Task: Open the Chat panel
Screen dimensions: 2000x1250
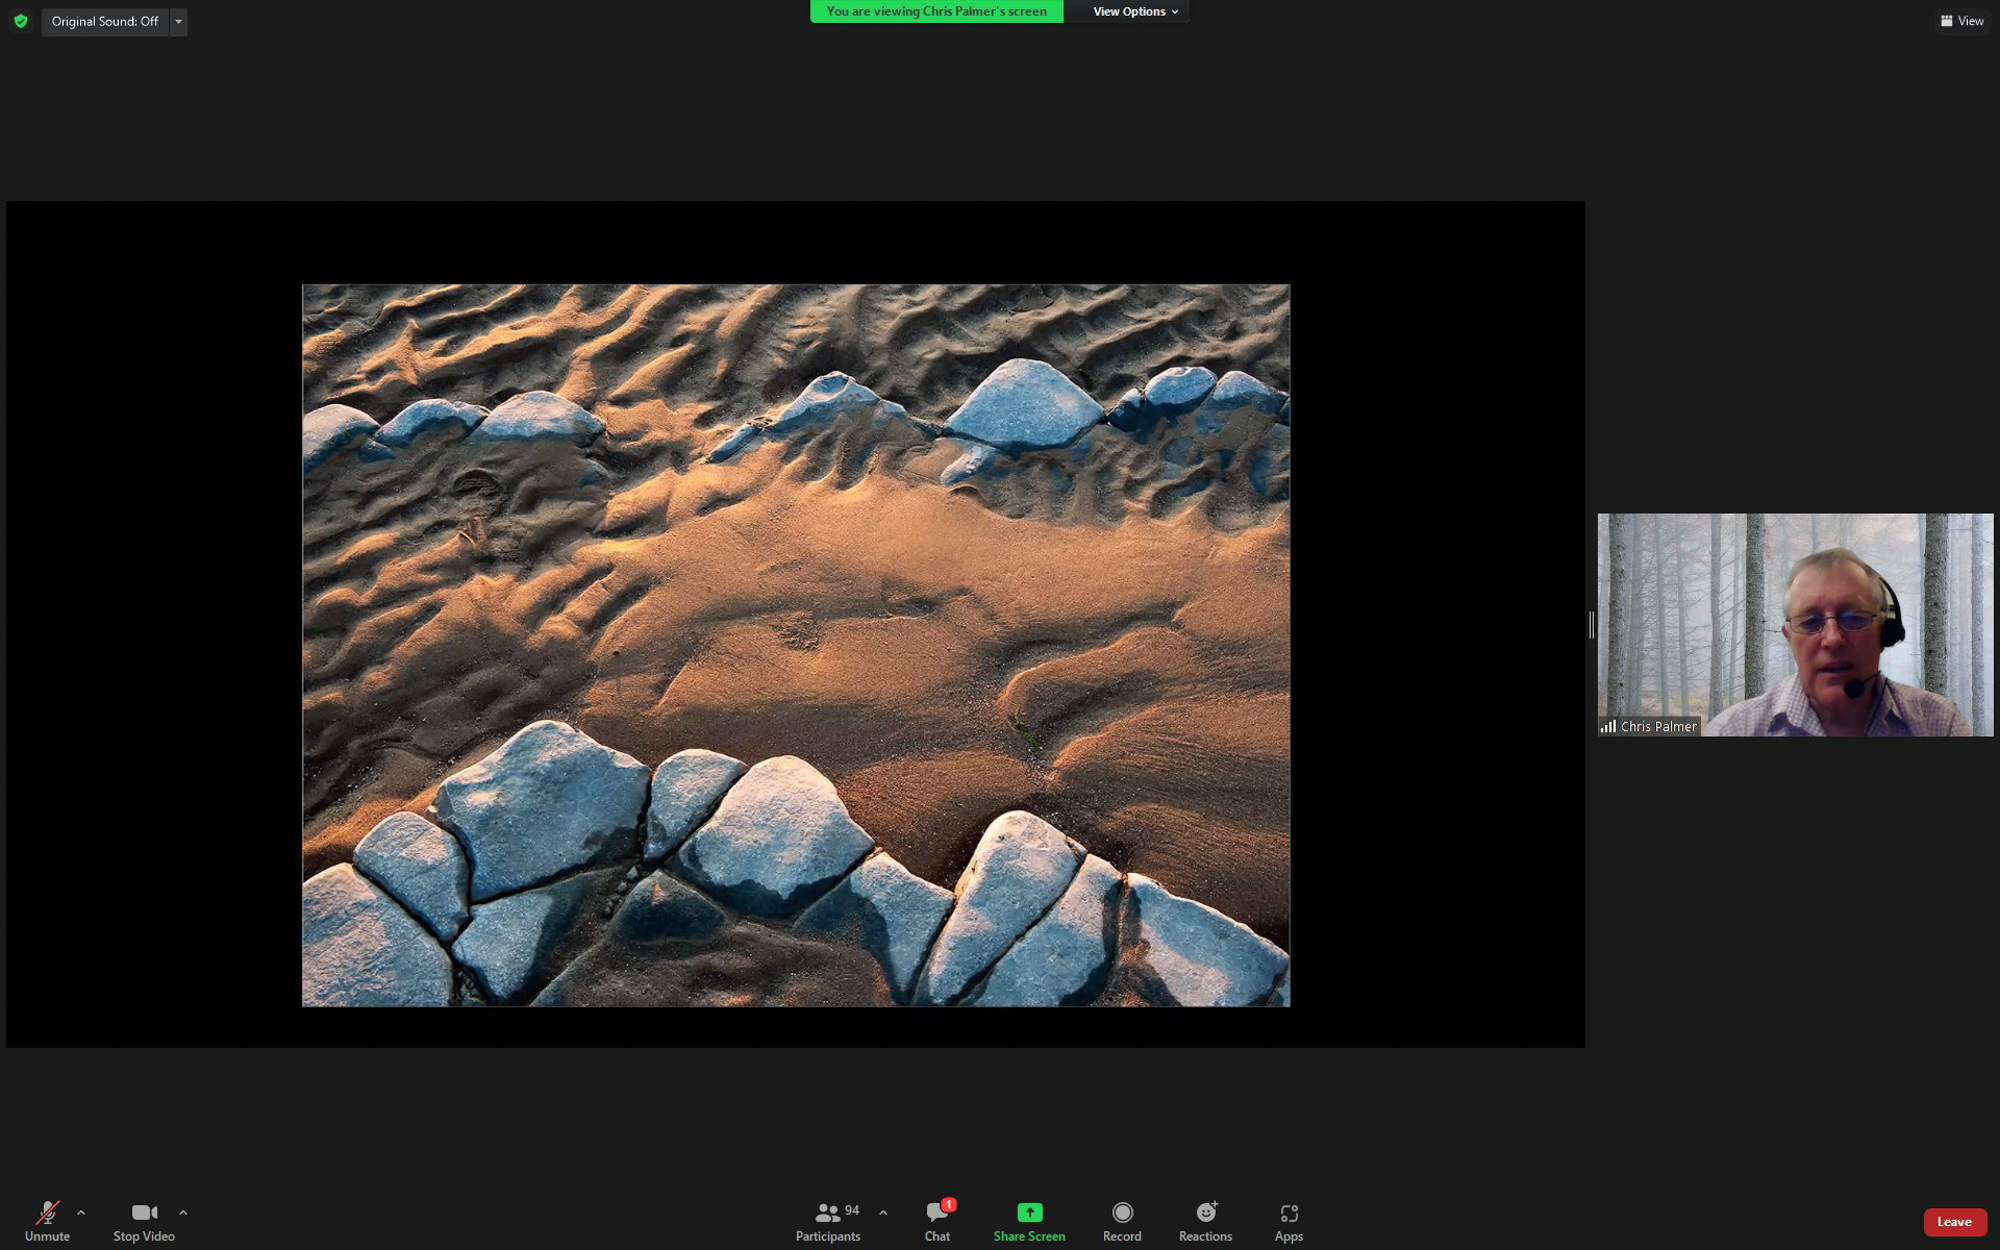Action: click(937, 1221)
